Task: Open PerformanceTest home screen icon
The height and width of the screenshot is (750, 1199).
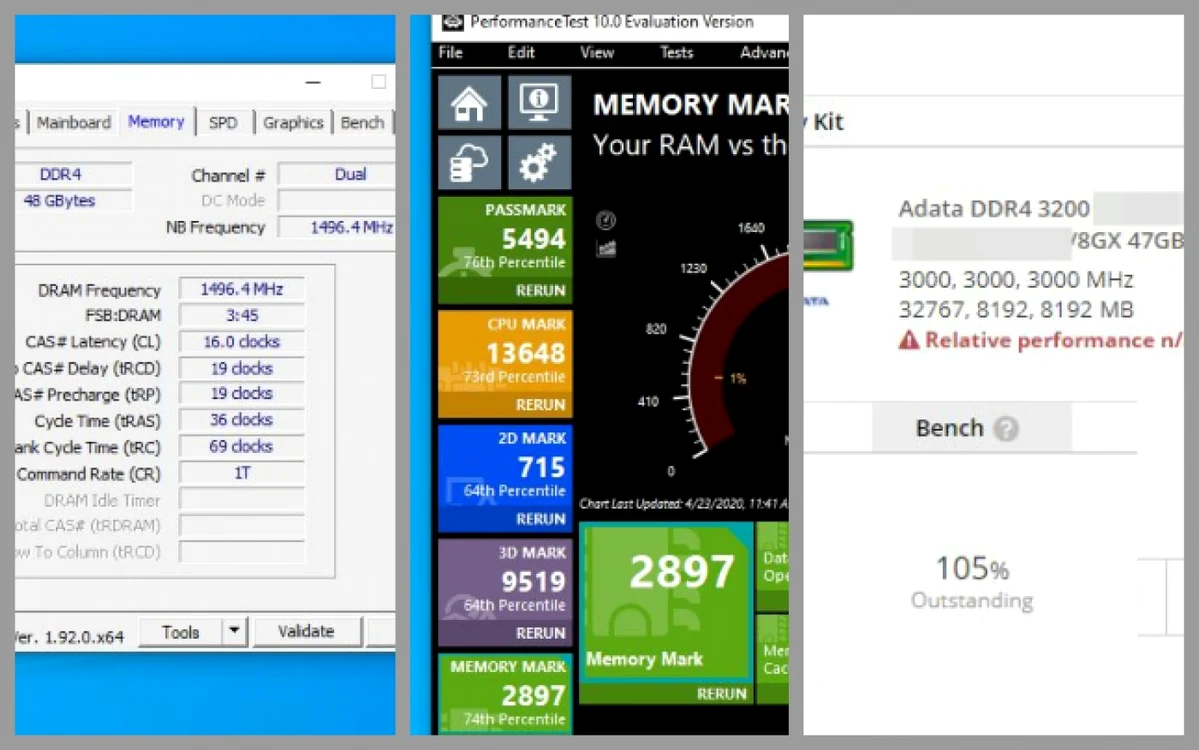Action: (470, 102)
